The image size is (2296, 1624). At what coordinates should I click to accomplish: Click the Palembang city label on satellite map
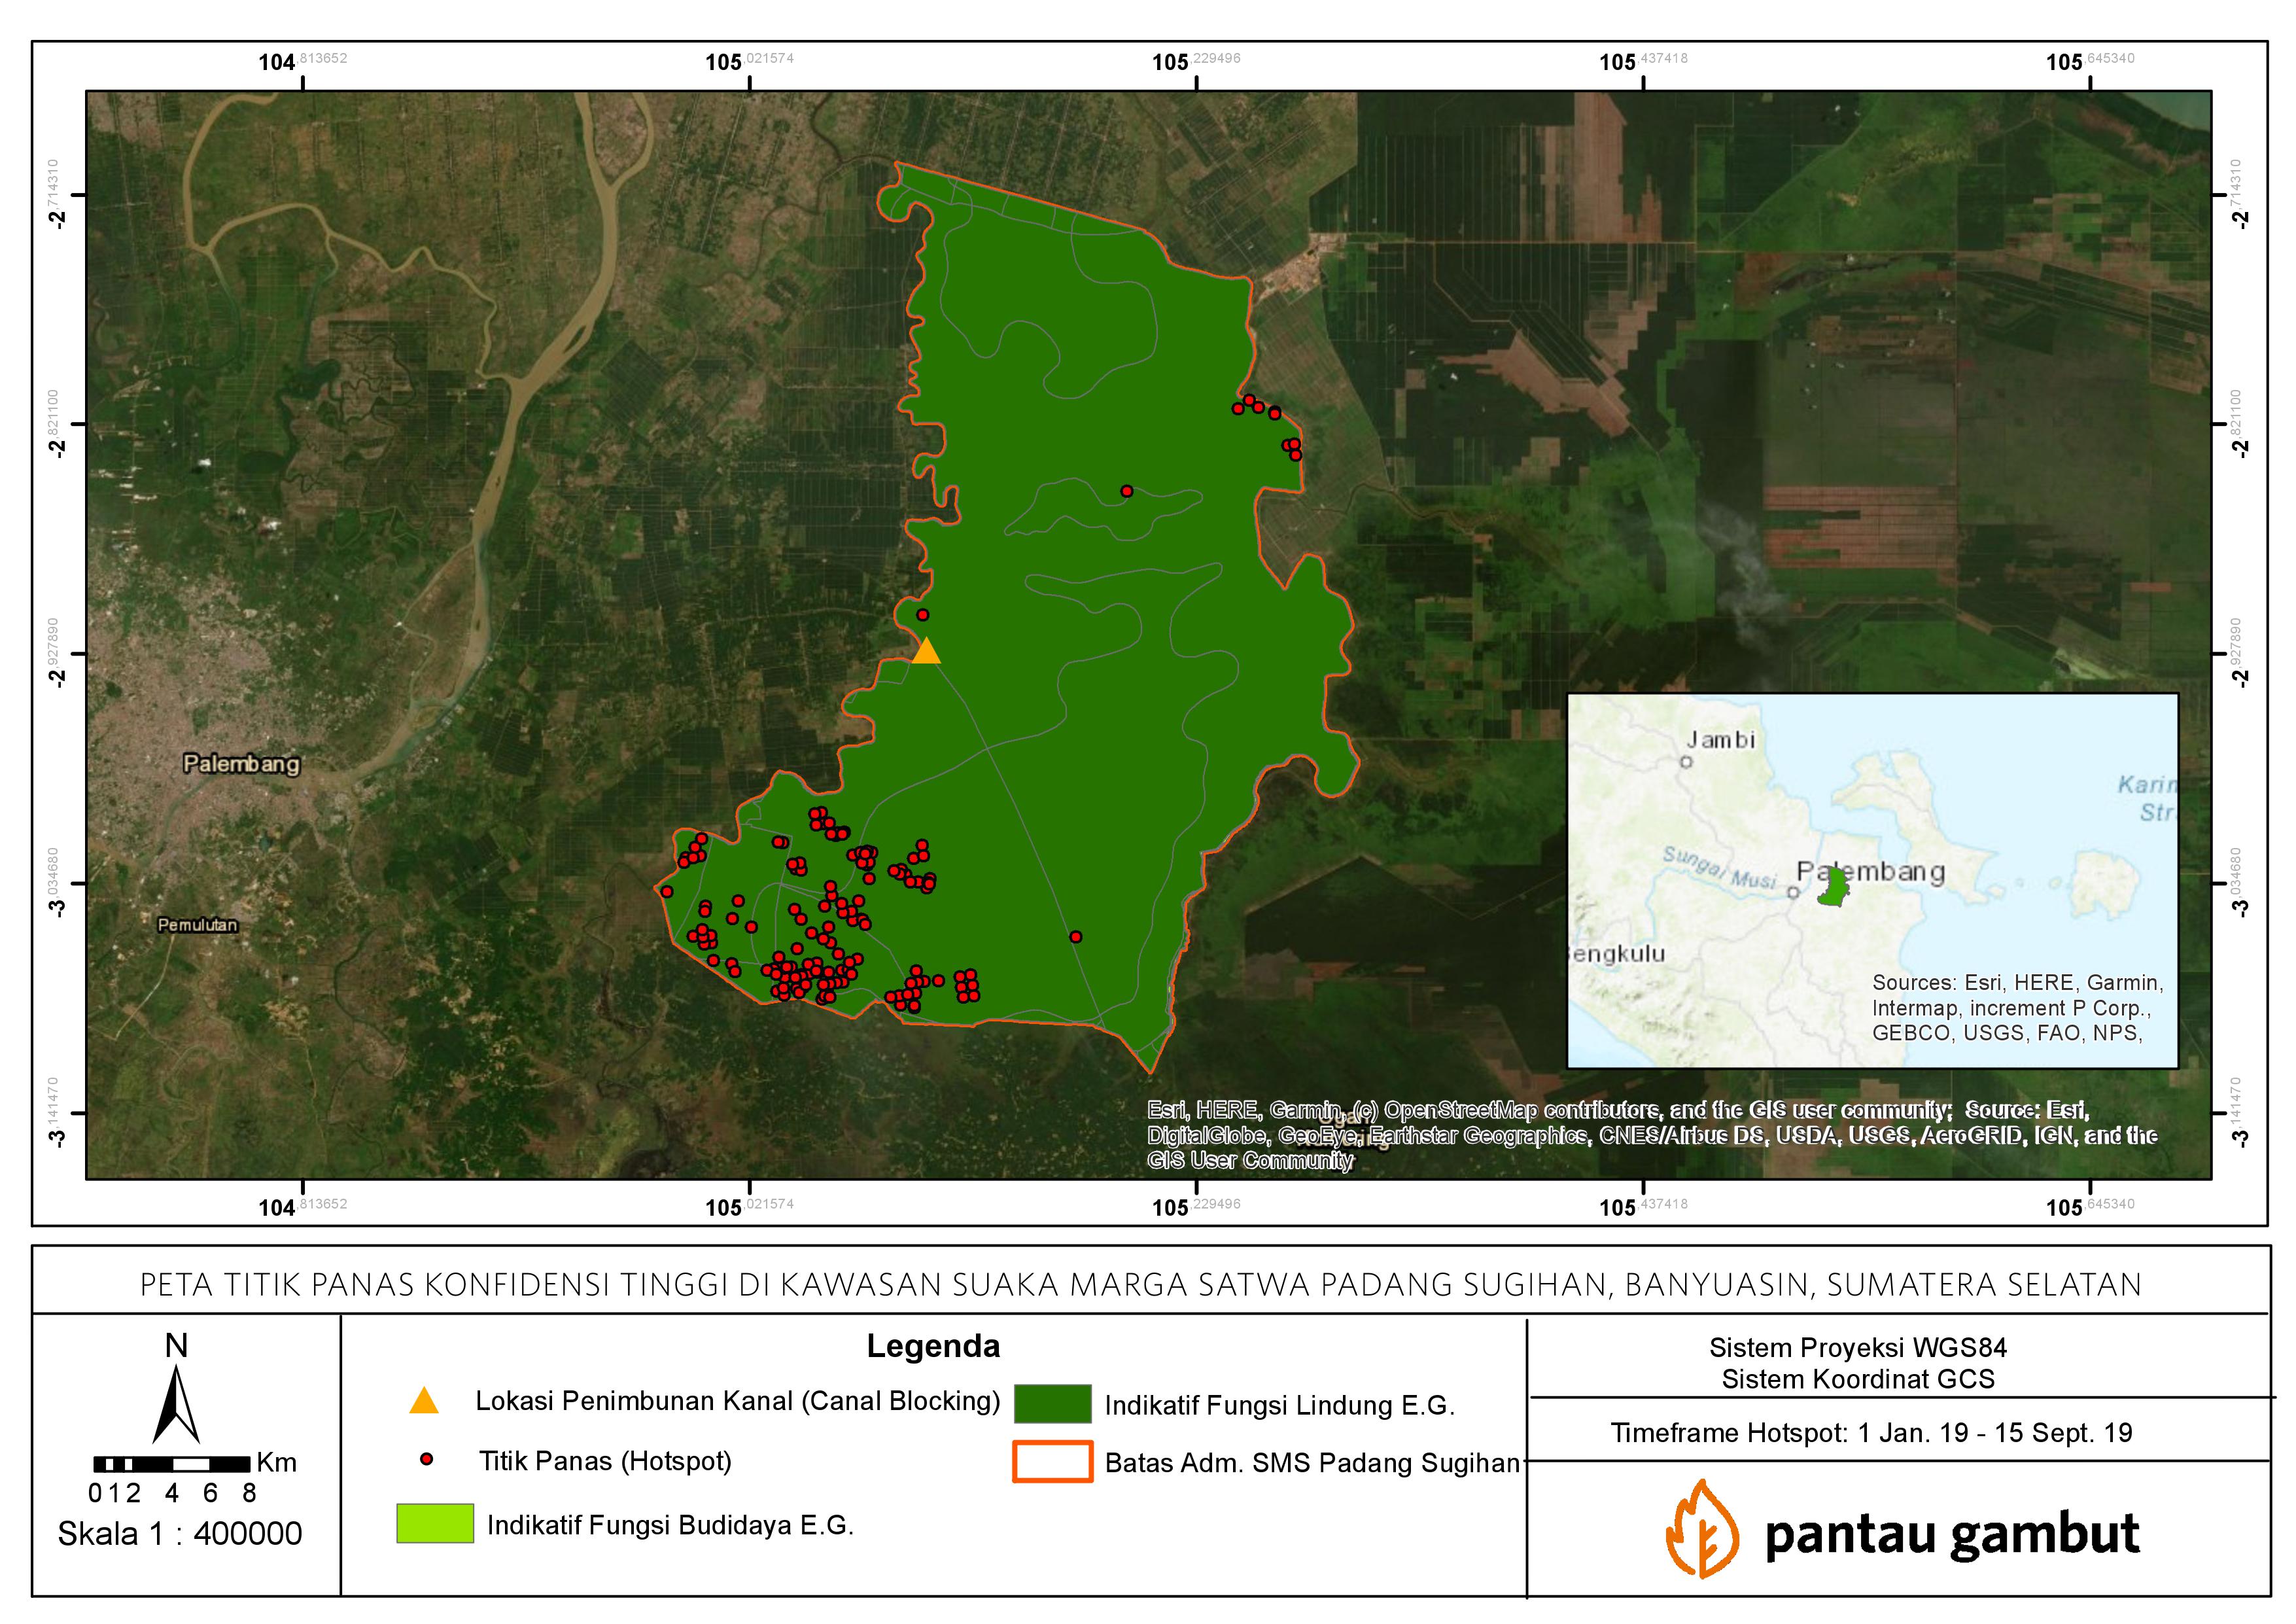241,764
